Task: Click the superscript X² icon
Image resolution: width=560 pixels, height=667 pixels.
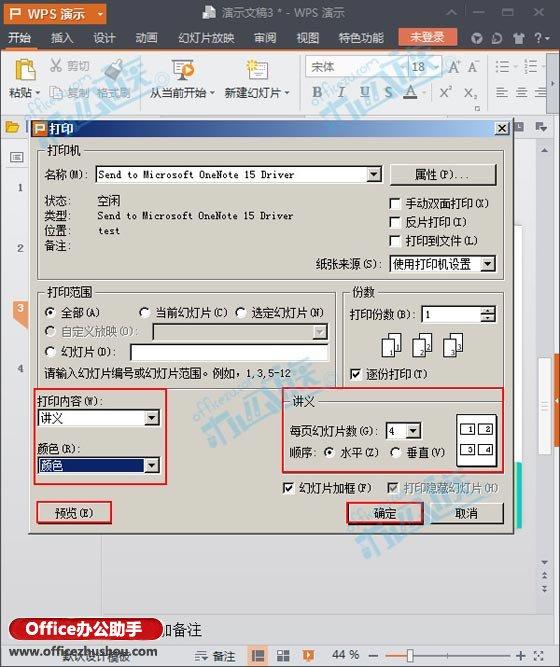Action: (x=446, y=92)
